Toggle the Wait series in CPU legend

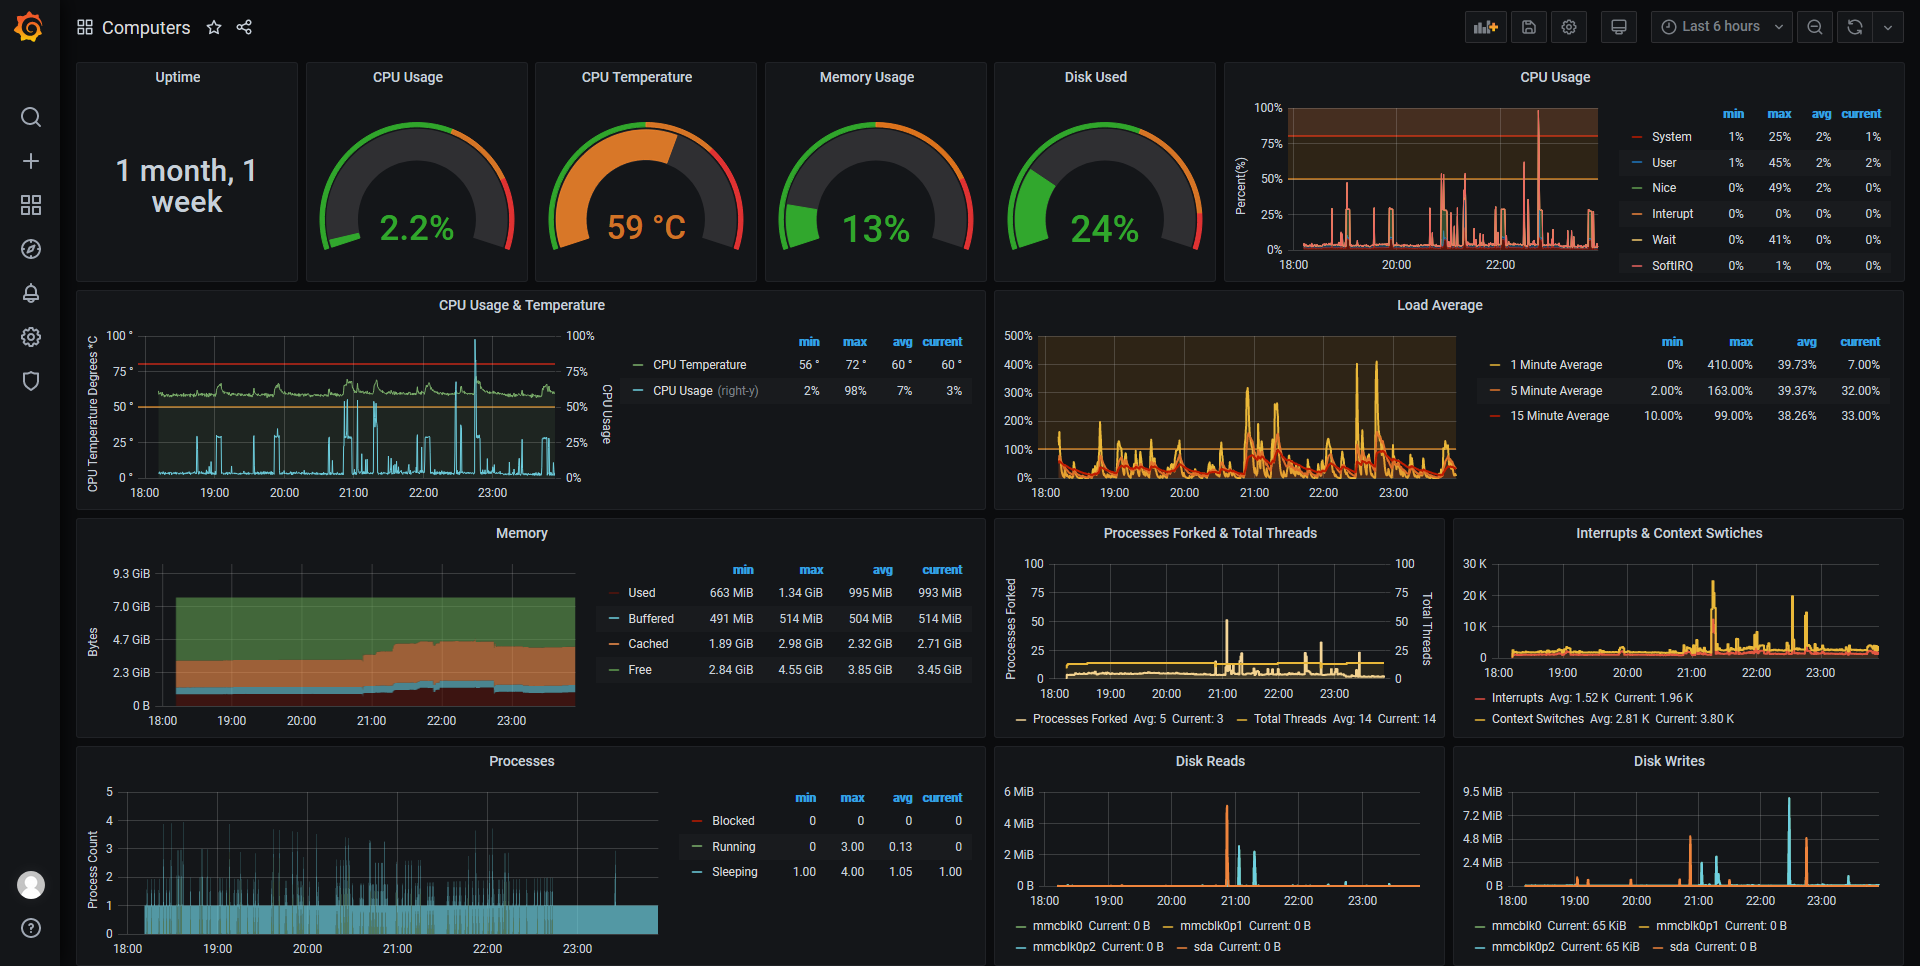point(1664,240)
